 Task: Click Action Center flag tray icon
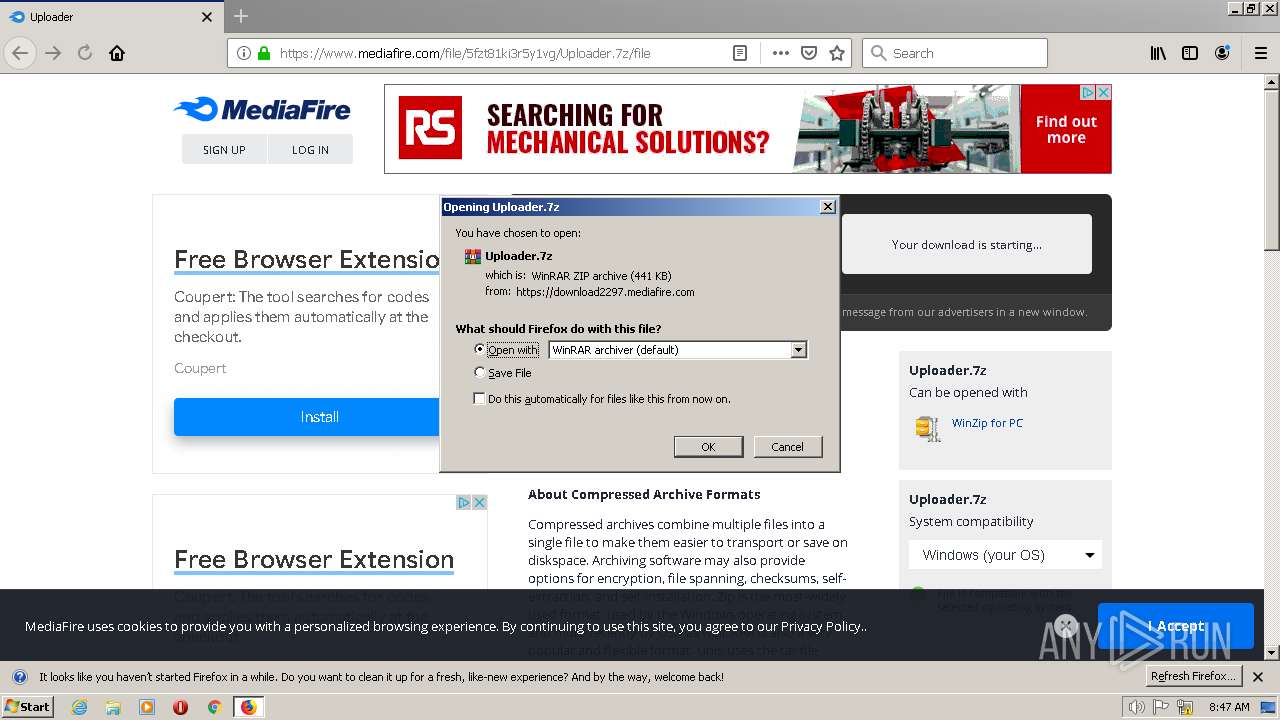(1162, 707)
